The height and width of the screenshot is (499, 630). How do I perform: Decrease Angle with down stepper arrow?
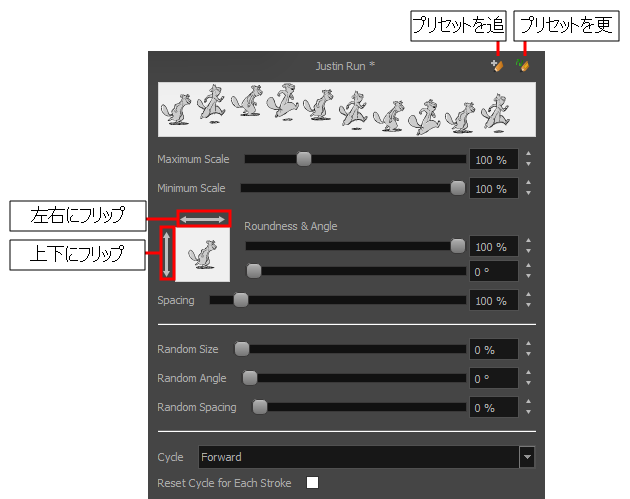pos(528,276)
